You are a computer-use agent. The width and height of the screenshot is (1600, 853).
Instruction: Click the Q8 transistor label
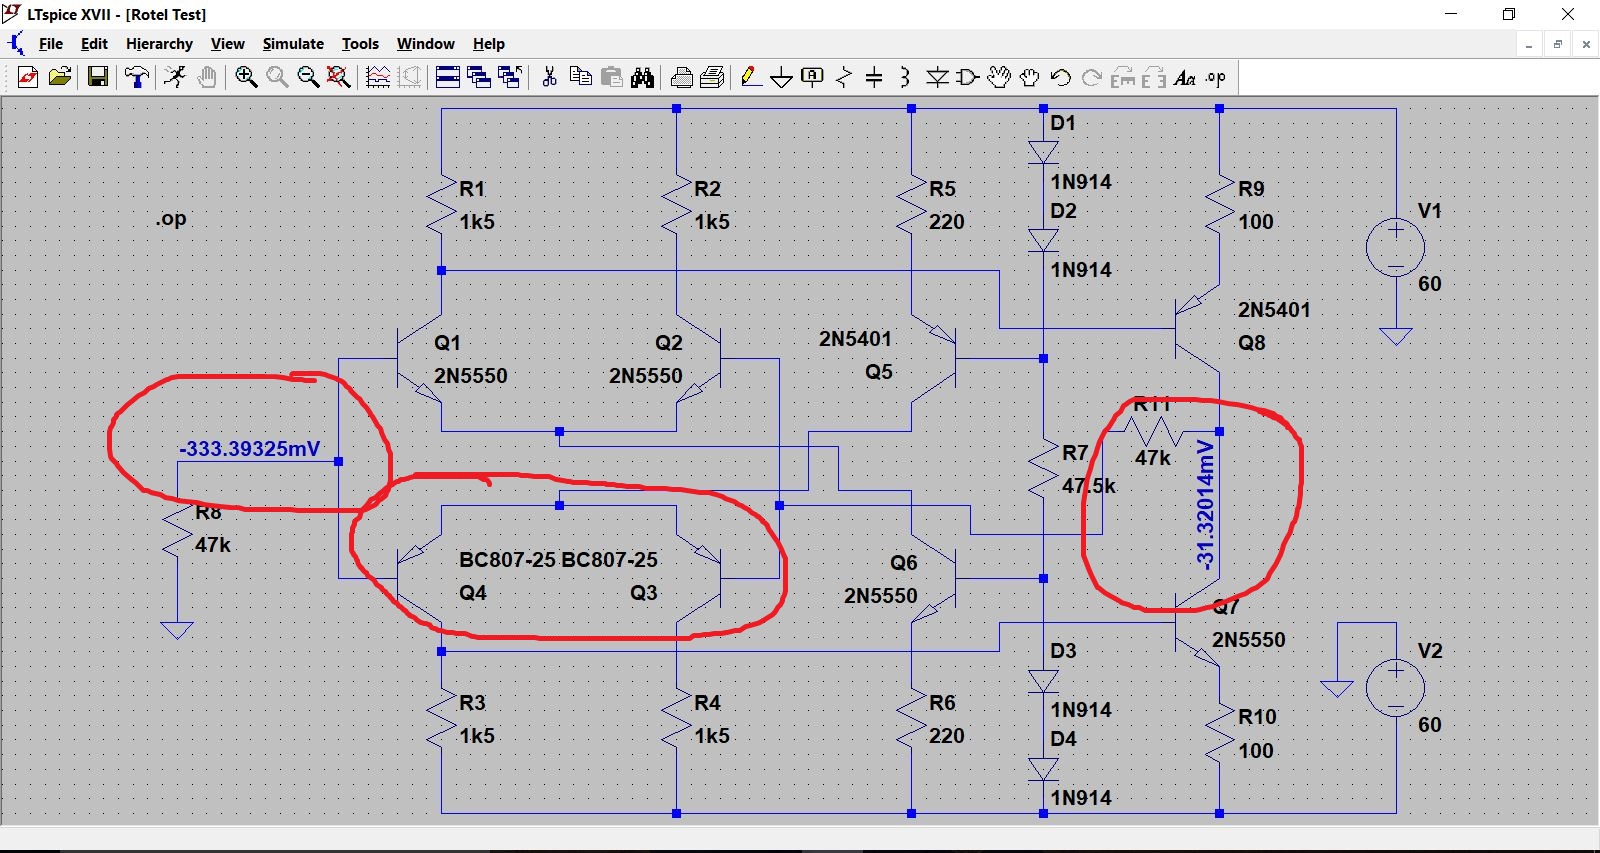(x=1252, y=343)
